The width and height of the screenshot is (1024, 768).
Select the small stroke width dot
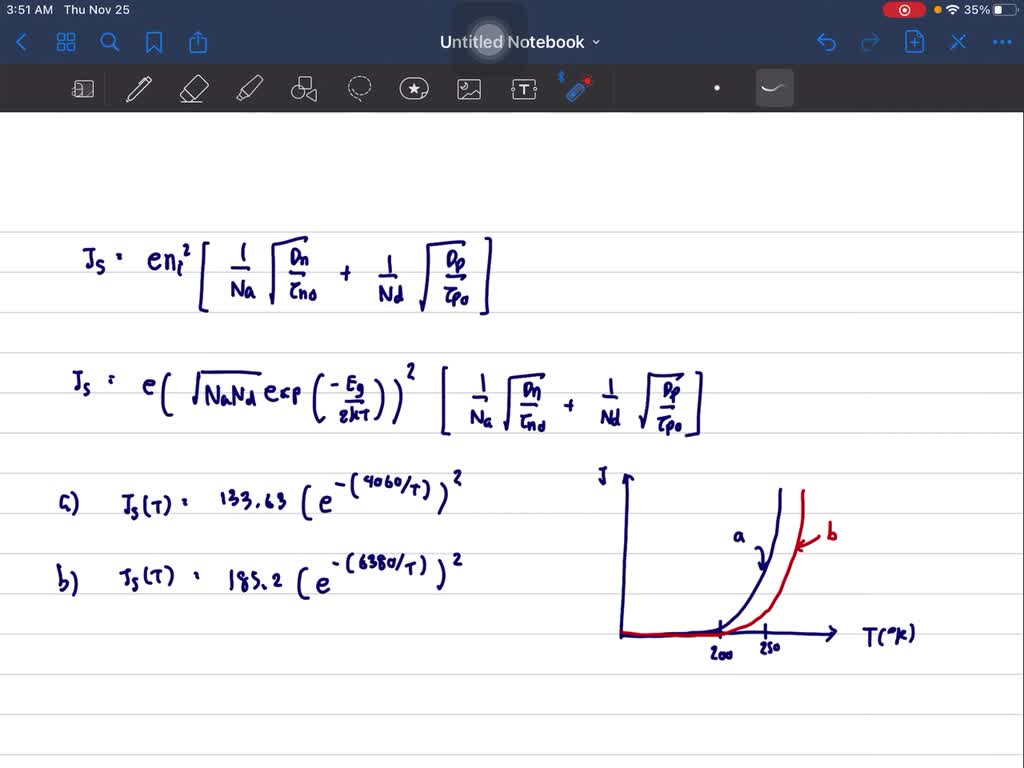pyautogui.click(x=717, y=88)
